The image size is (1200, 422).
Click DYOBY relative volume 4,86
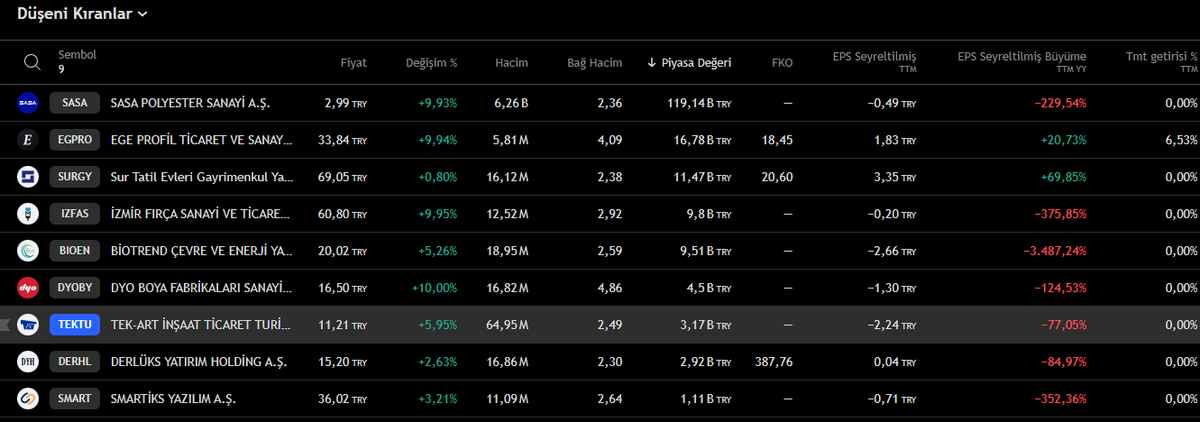610,288
